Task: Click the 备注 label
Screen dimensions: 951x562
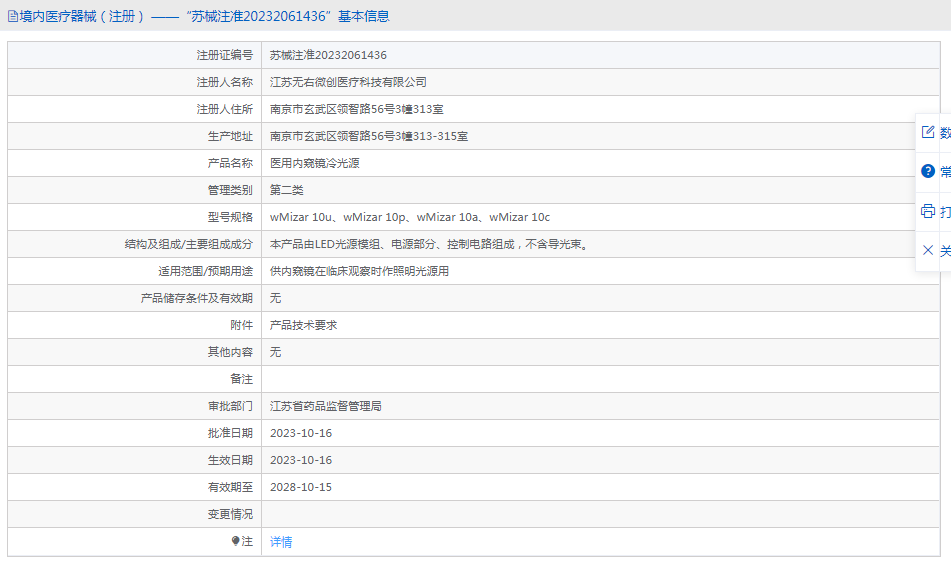Action: click(x=241, y=379)
